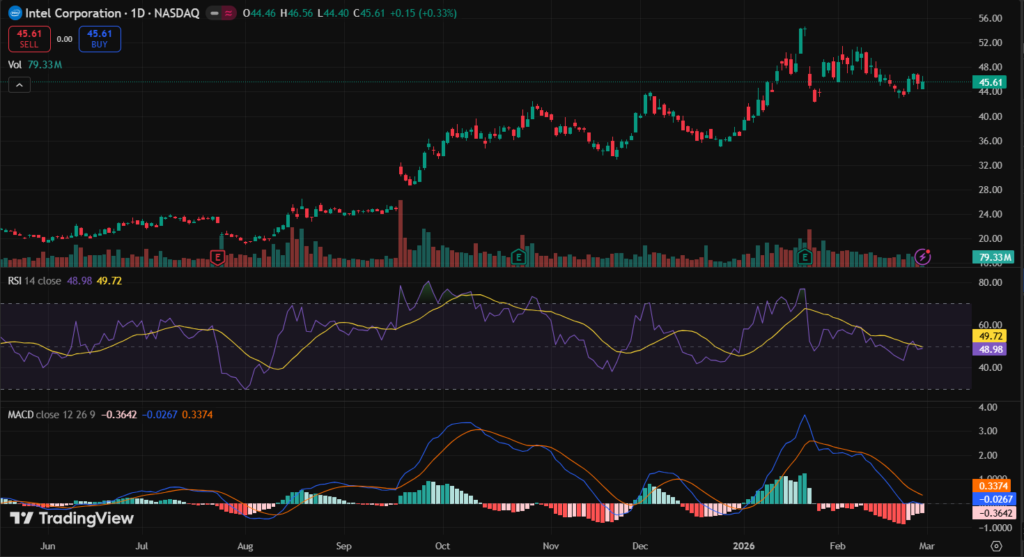The height and width of the screenshot is (557, 1024).
Task: Click the green 45.61 price axis label
Action: 991,82
